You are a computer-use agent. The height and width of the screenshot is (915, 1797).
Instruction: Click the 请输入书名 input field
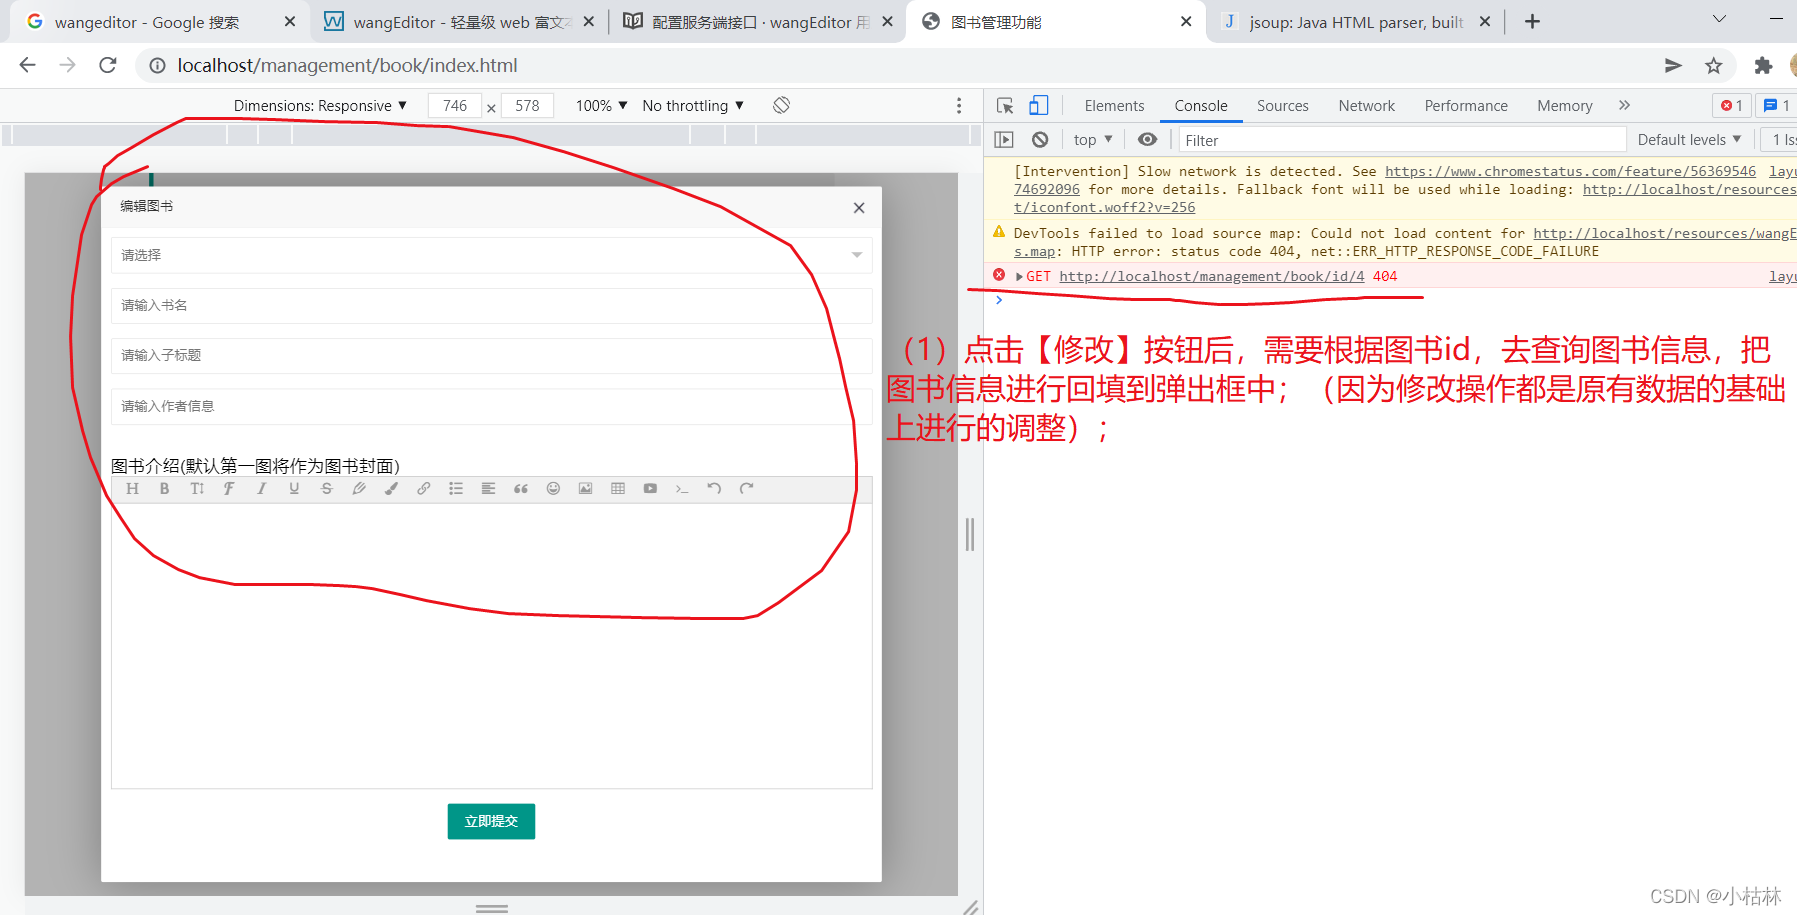pyautogui.click(x=491, y=305)
